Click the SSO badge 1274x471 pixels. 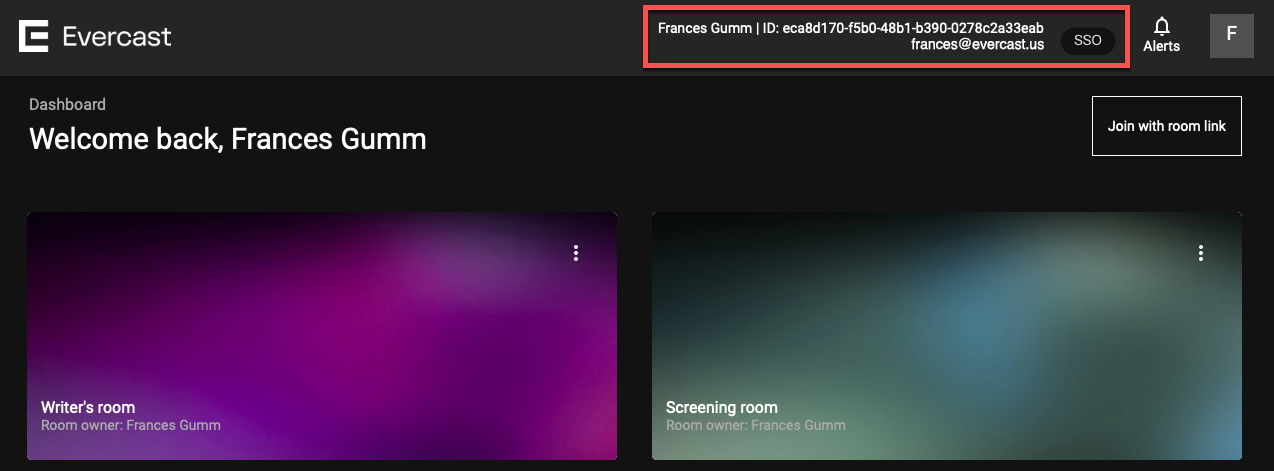click(1087, 41)
